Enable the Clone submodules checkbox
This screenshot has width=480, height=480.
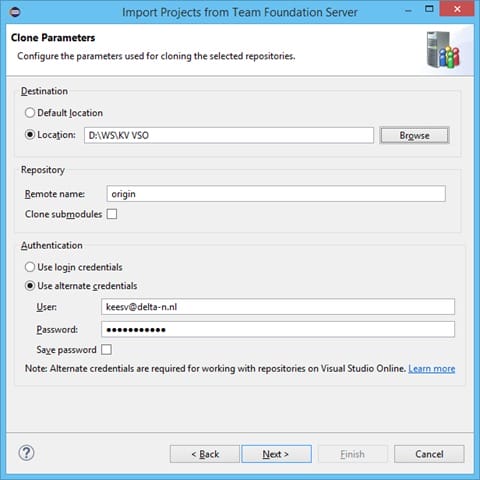click(112, 214)
